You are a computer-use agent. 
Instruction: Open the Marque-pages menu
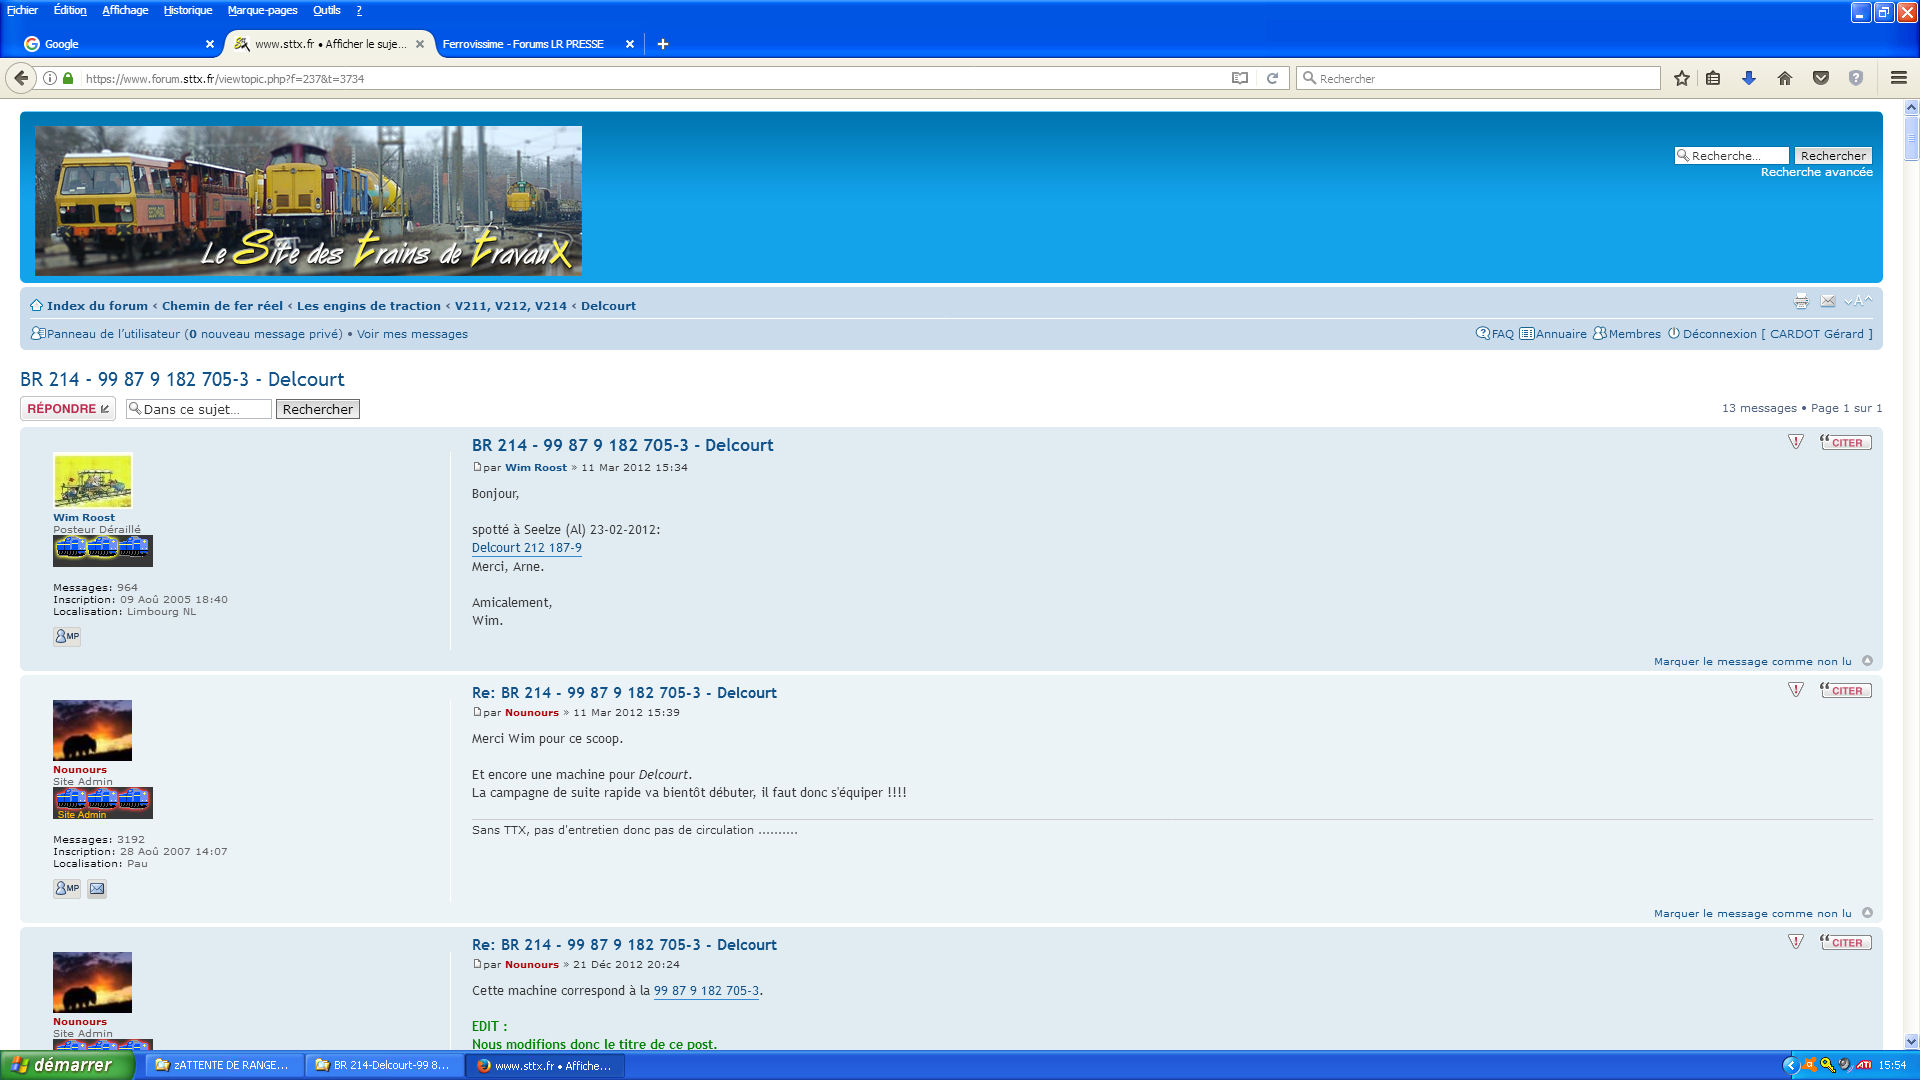point(262,10)
